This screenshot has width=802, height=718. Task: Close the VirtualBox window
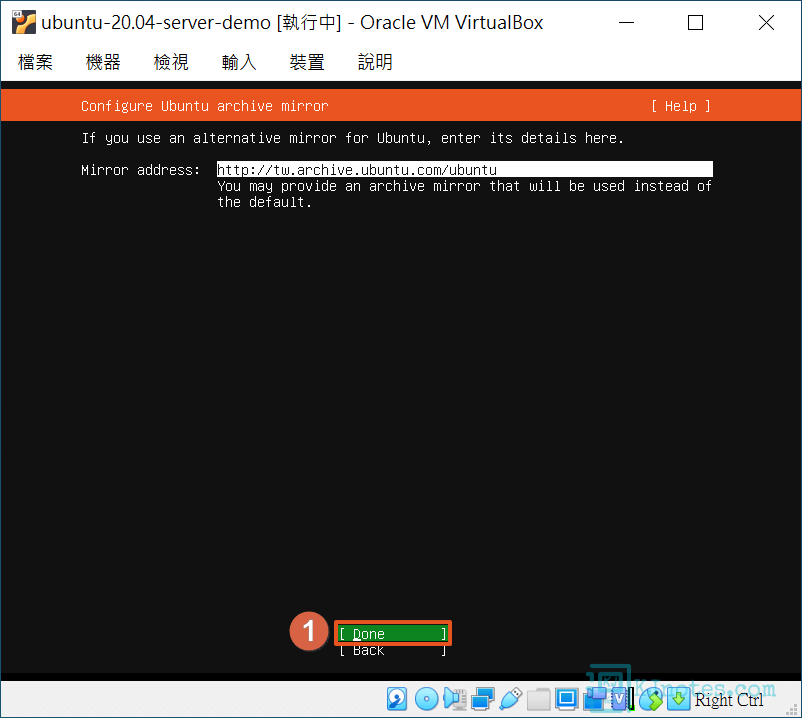[x=766, y=23]
